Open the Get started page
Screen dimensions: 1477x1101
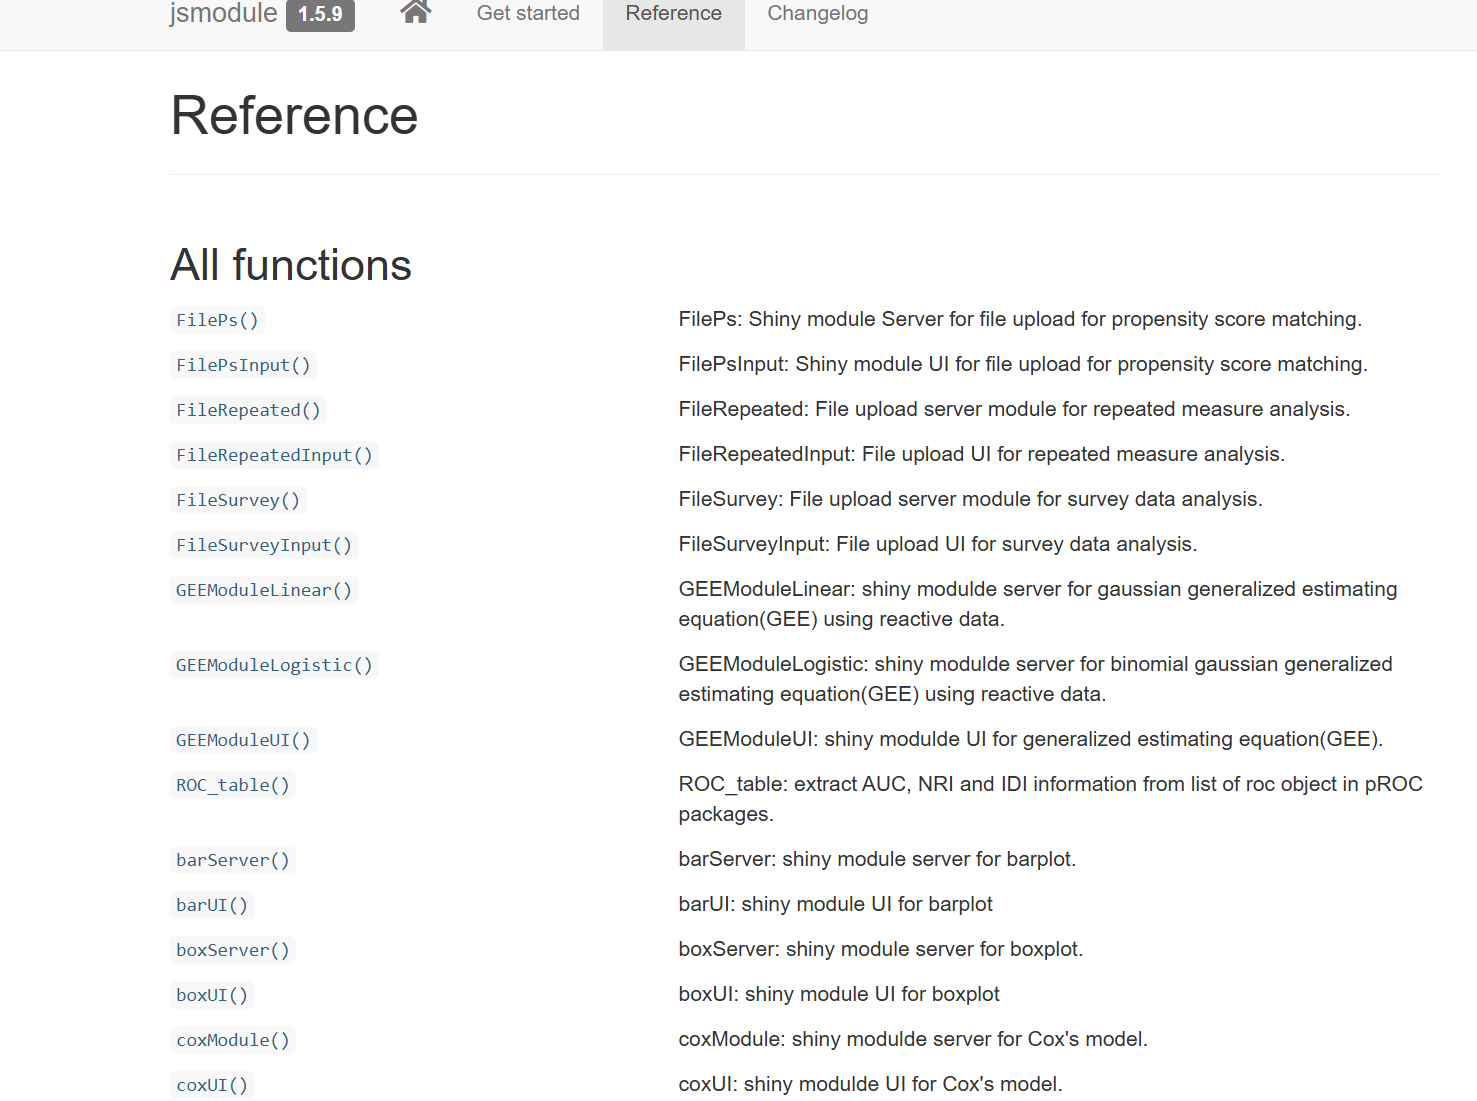click(x=528, y=14)
